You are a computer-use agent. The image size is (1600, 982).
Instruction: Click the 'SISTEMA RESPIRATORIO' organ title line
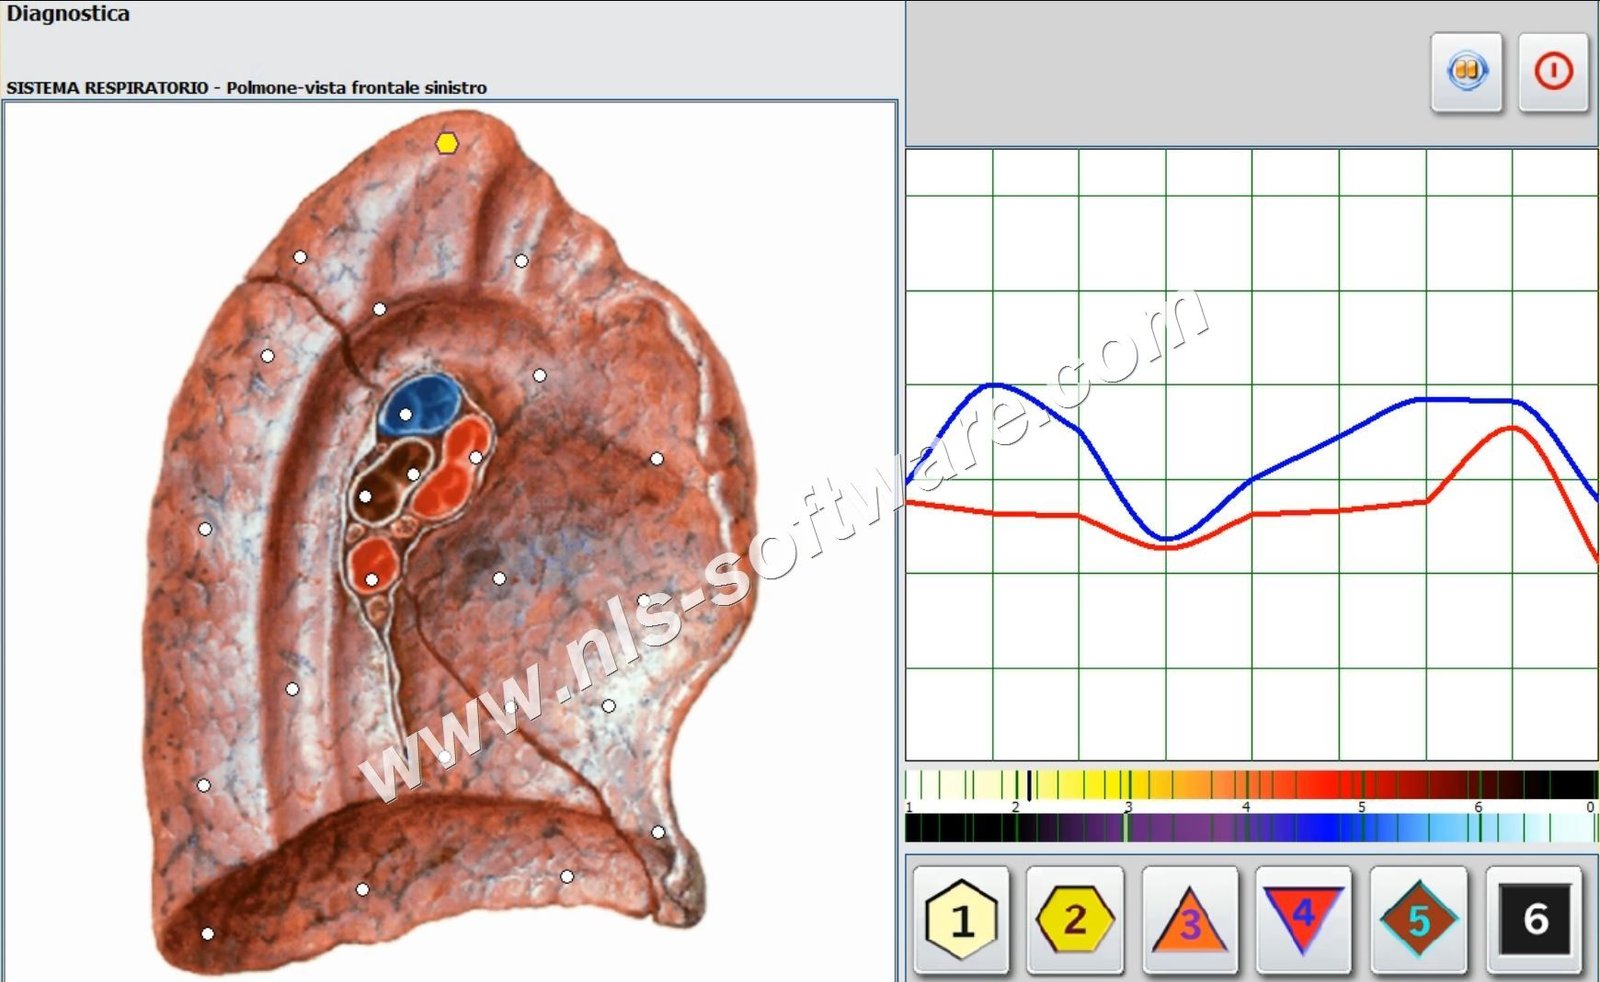[x=247, y=88]
